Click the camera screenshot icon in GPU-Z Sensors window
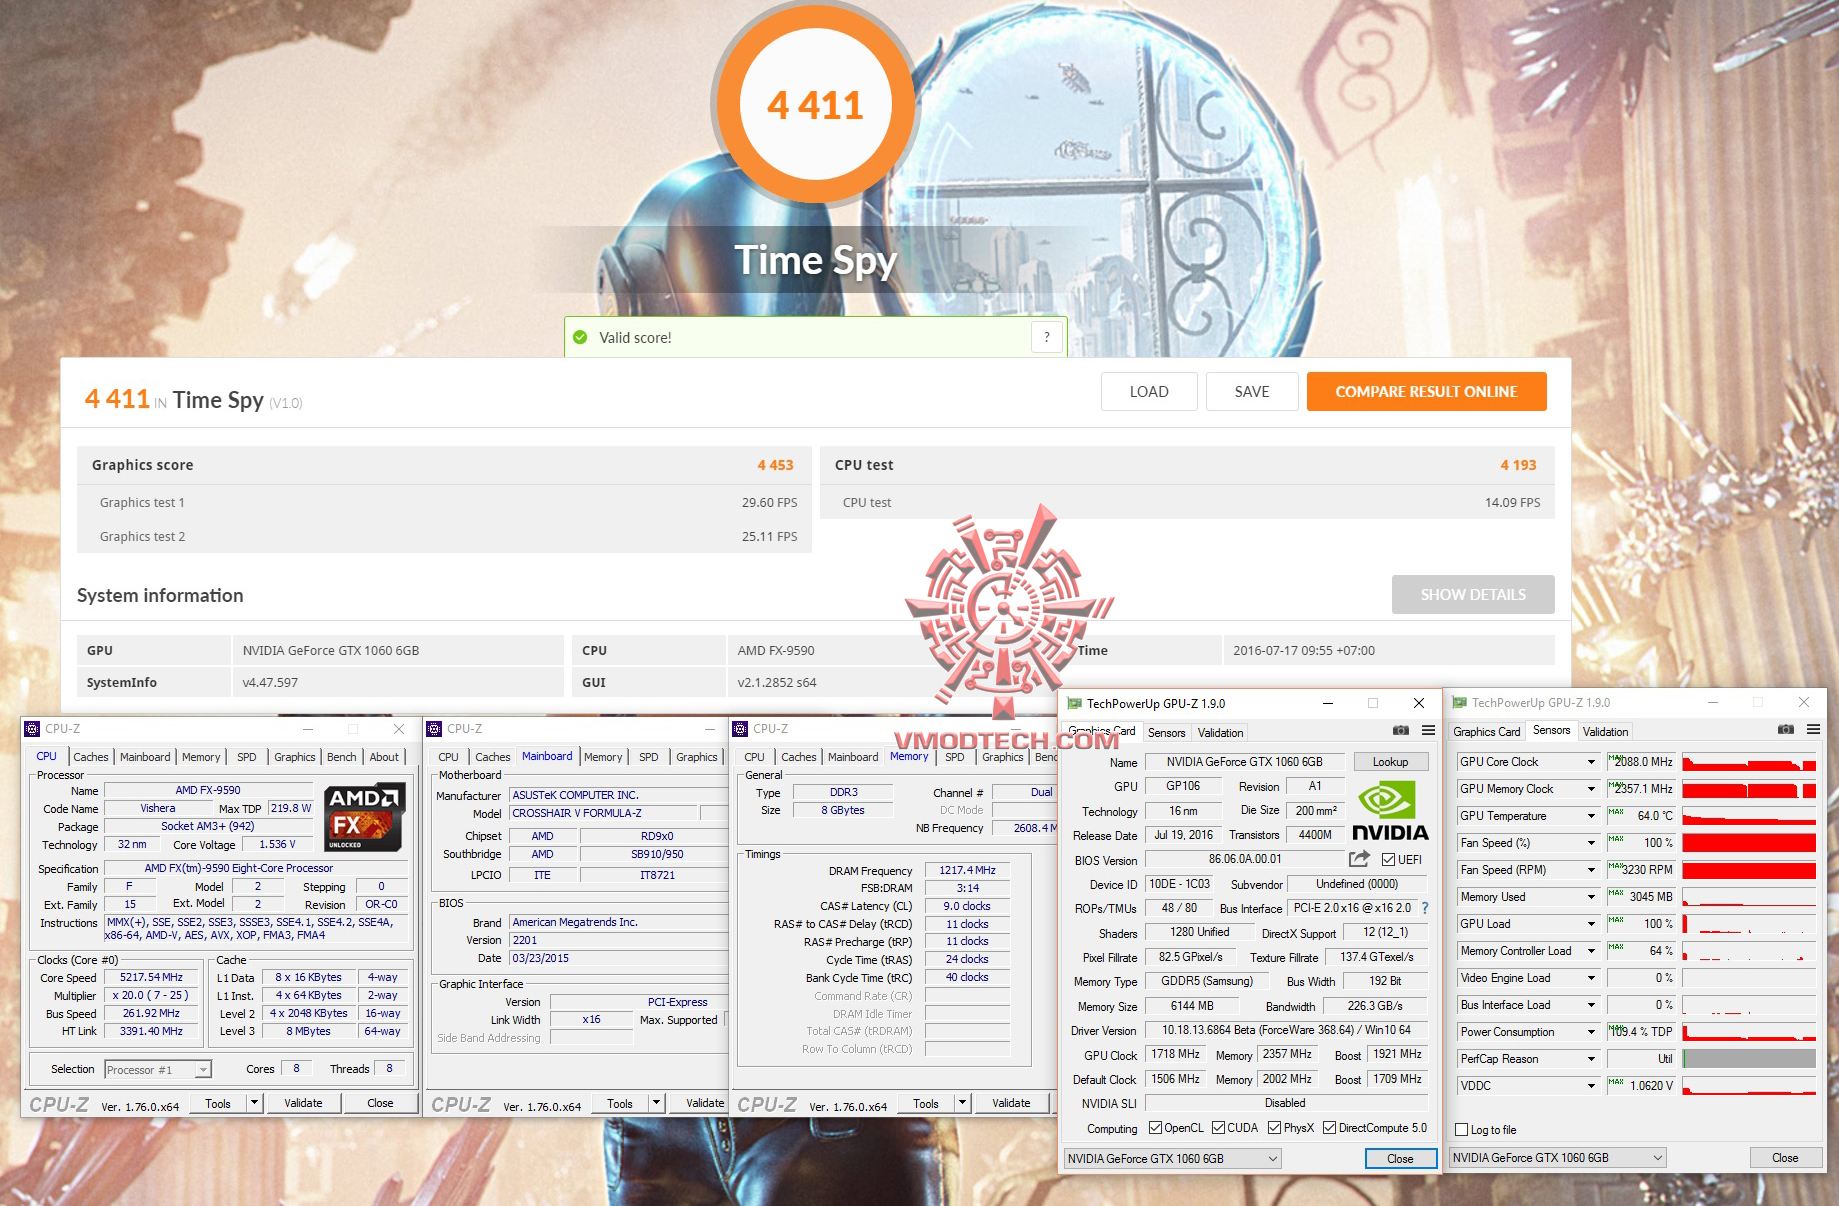1839x1206 pixels. point(1786,730)
